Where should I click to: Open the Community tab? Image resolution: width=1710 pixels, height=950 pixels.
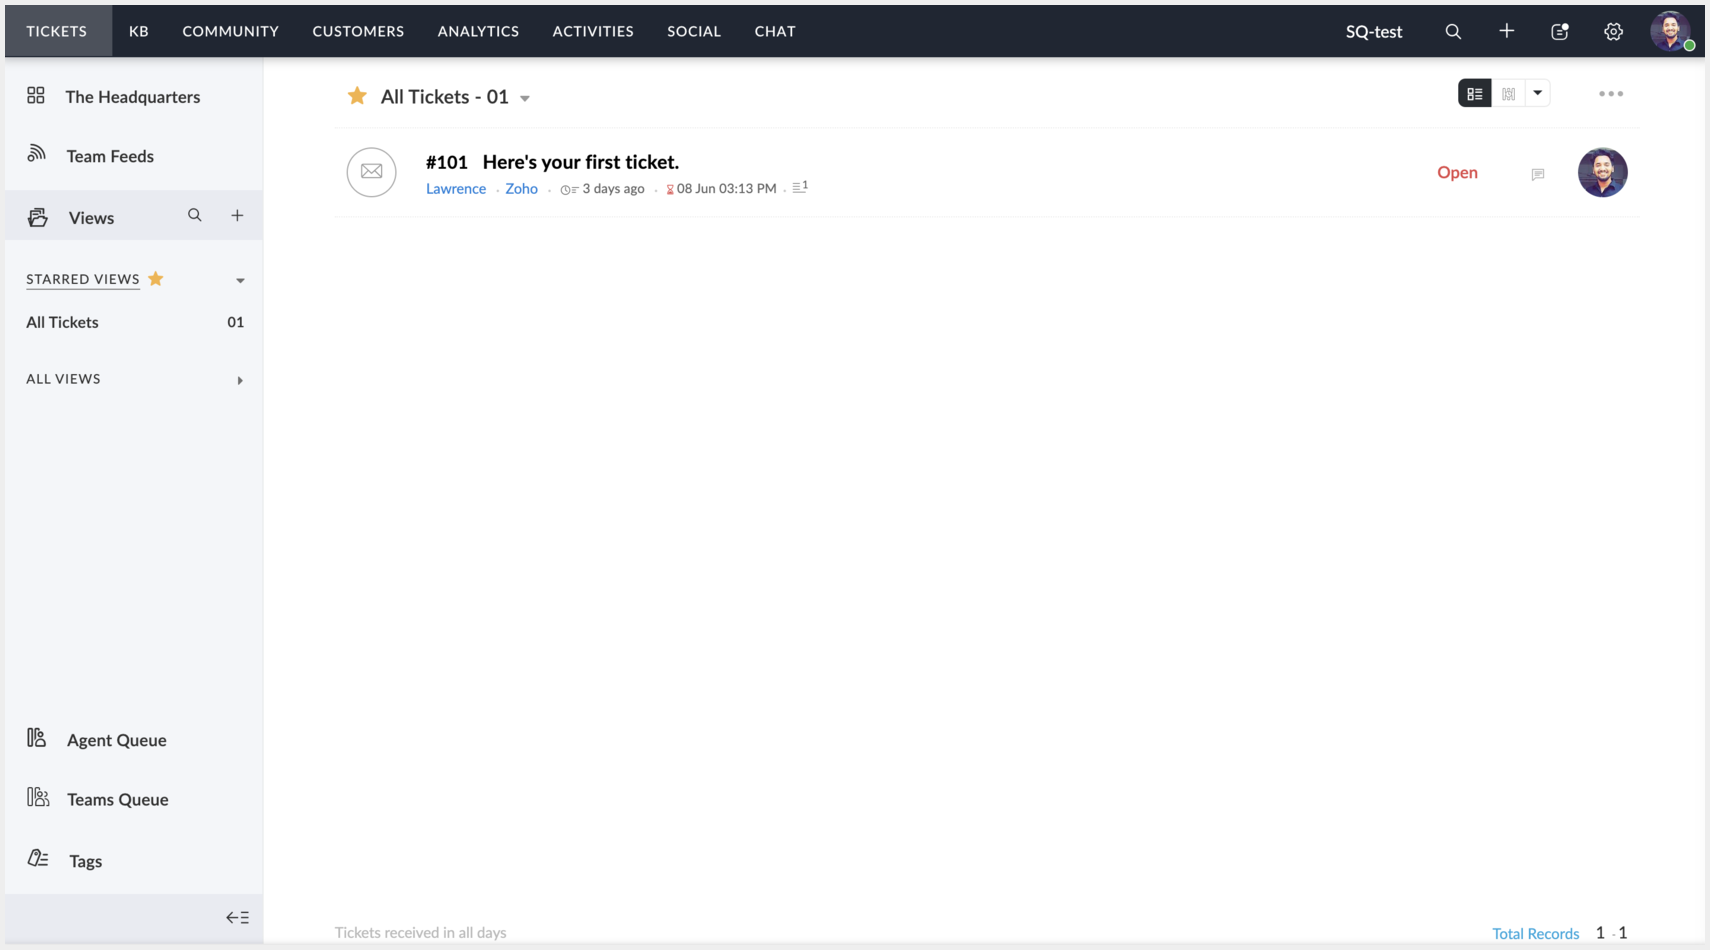click(230, 31)
